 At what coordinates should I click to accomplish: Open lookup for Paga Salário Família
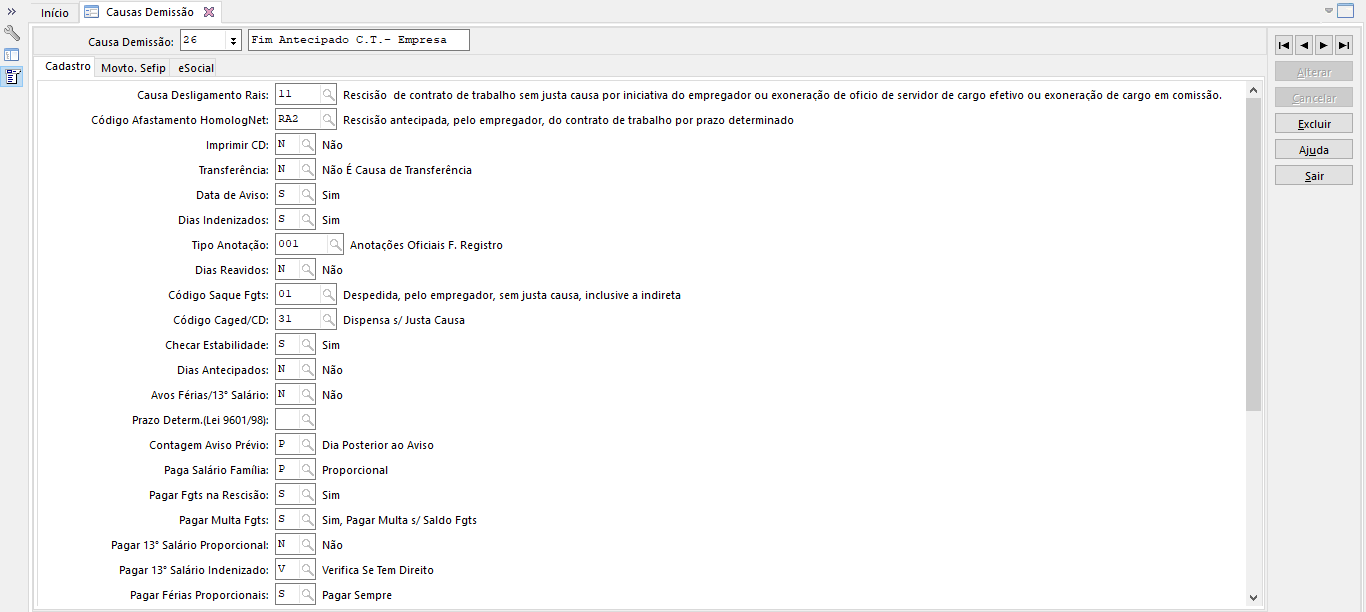pos(307,470)
